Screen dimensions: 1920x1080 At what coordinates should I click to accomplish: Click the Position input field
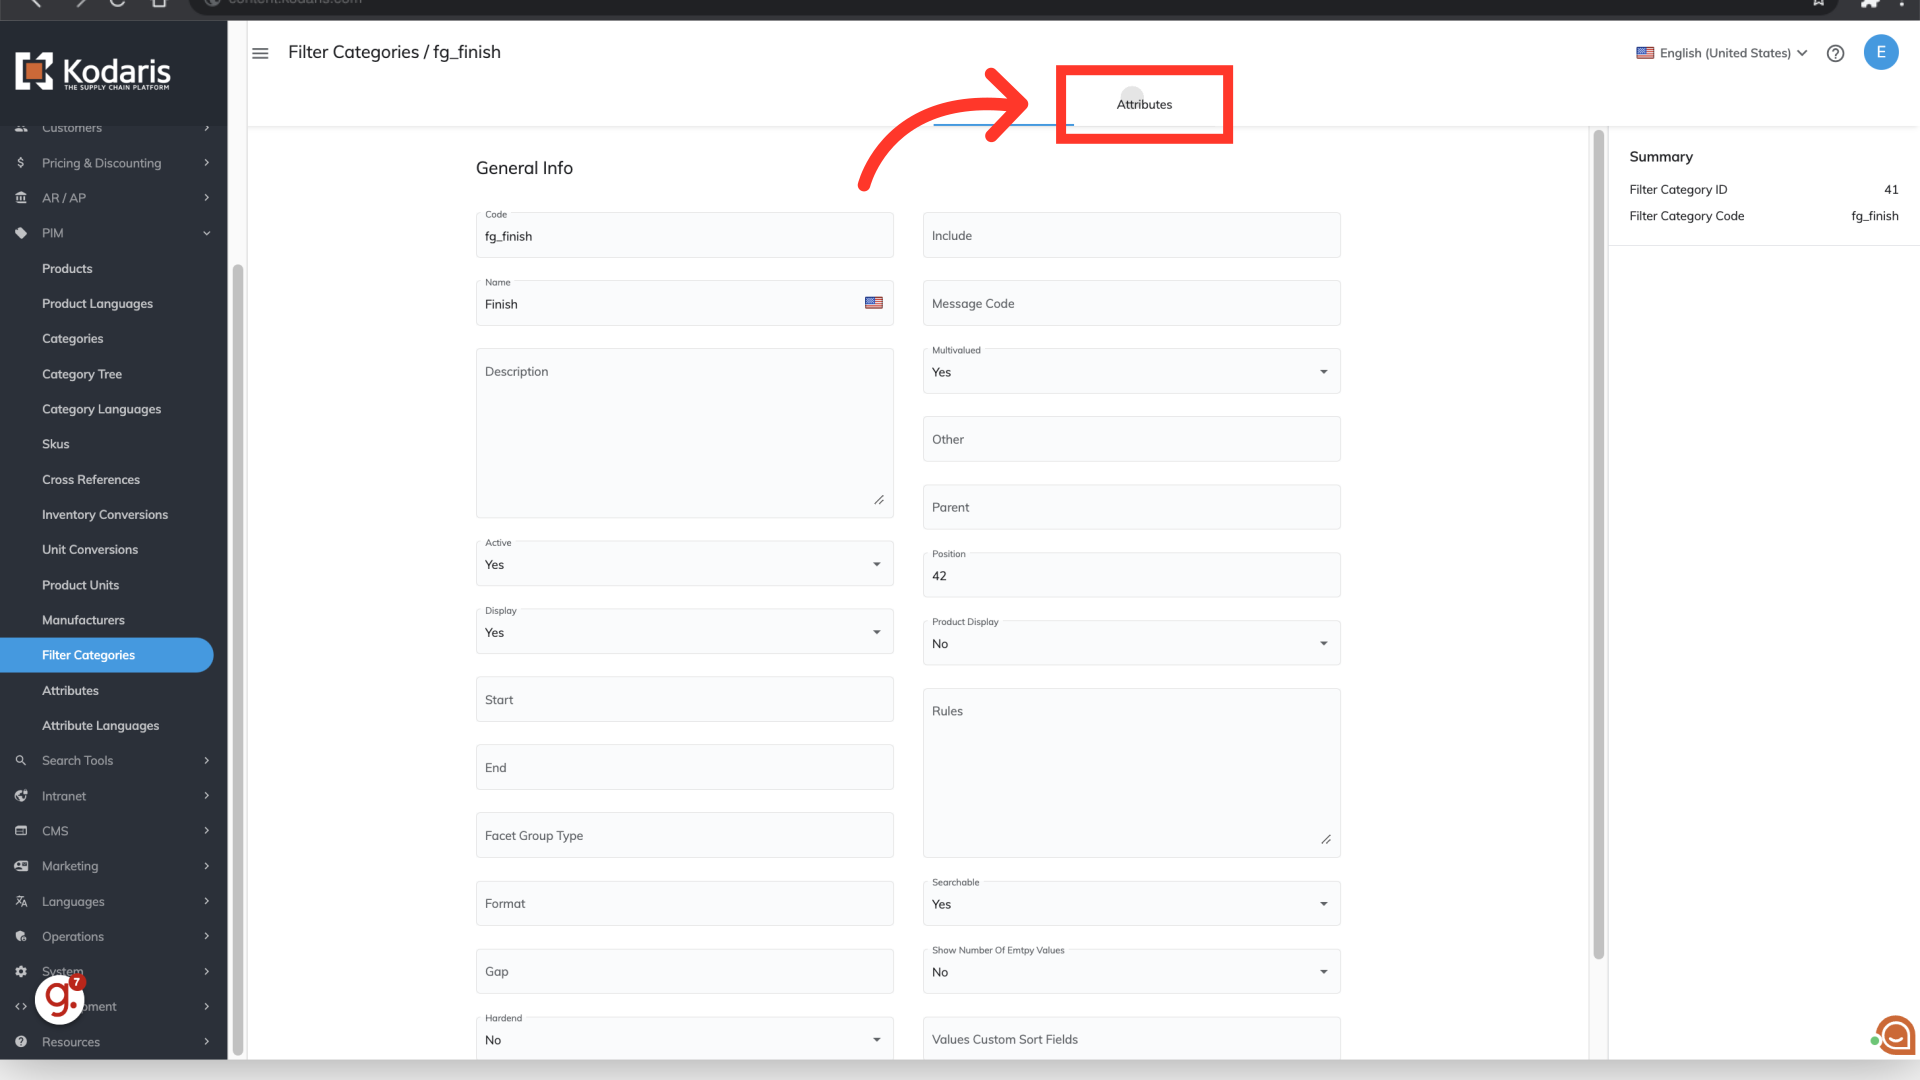pyautogui.click(x=1131, y=576)
